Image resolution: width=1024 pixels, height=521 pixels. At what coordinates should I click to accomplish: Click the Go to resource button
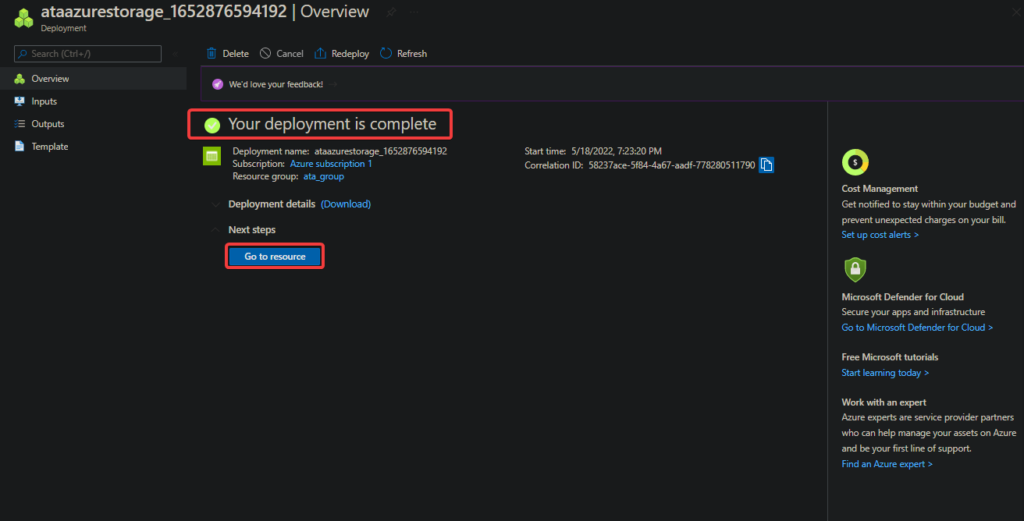275,257
